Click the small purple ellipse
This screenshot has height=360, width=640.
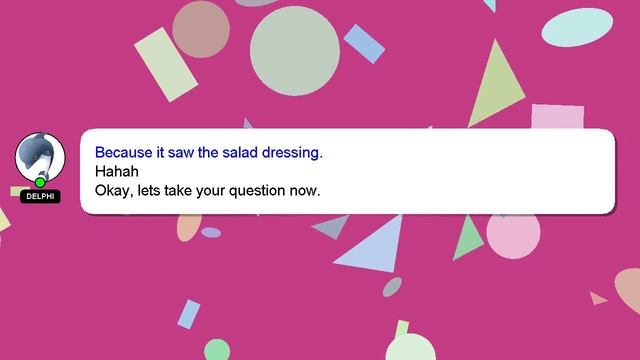coord(211,233)
